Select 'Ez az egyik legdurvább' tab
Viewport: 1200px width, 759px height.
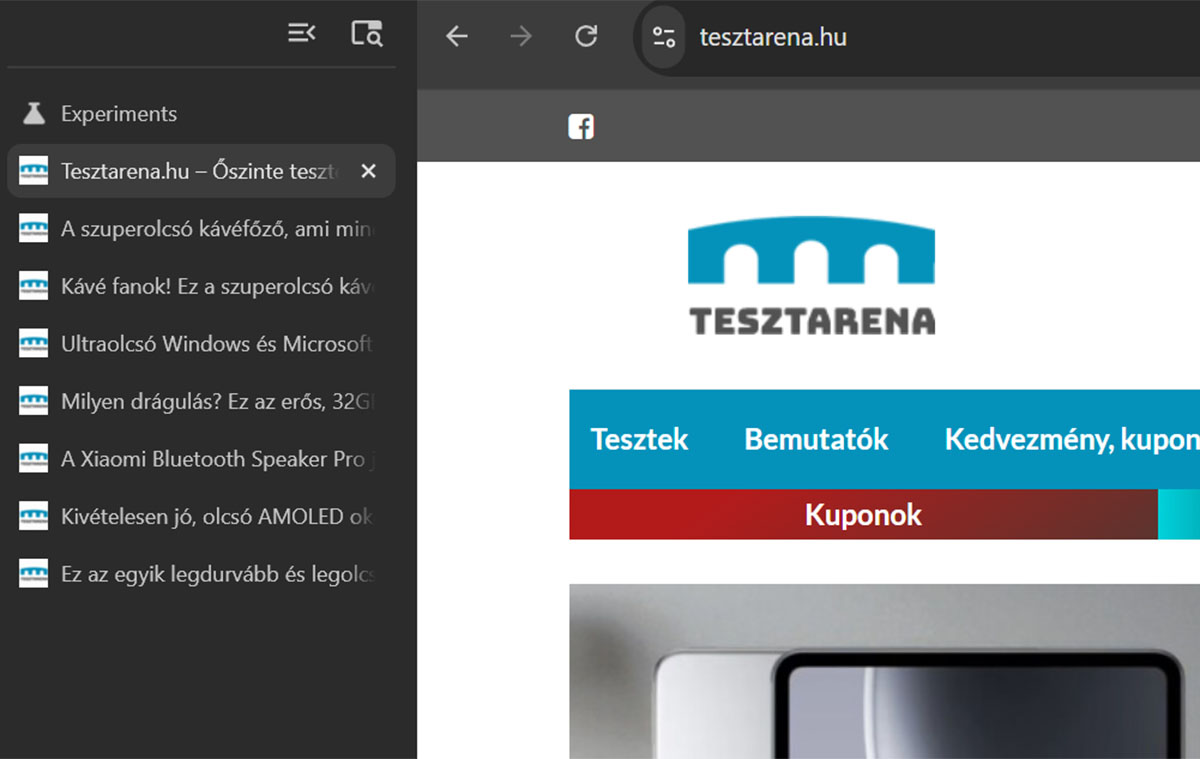pyautogui.click(x=215, y=575)
